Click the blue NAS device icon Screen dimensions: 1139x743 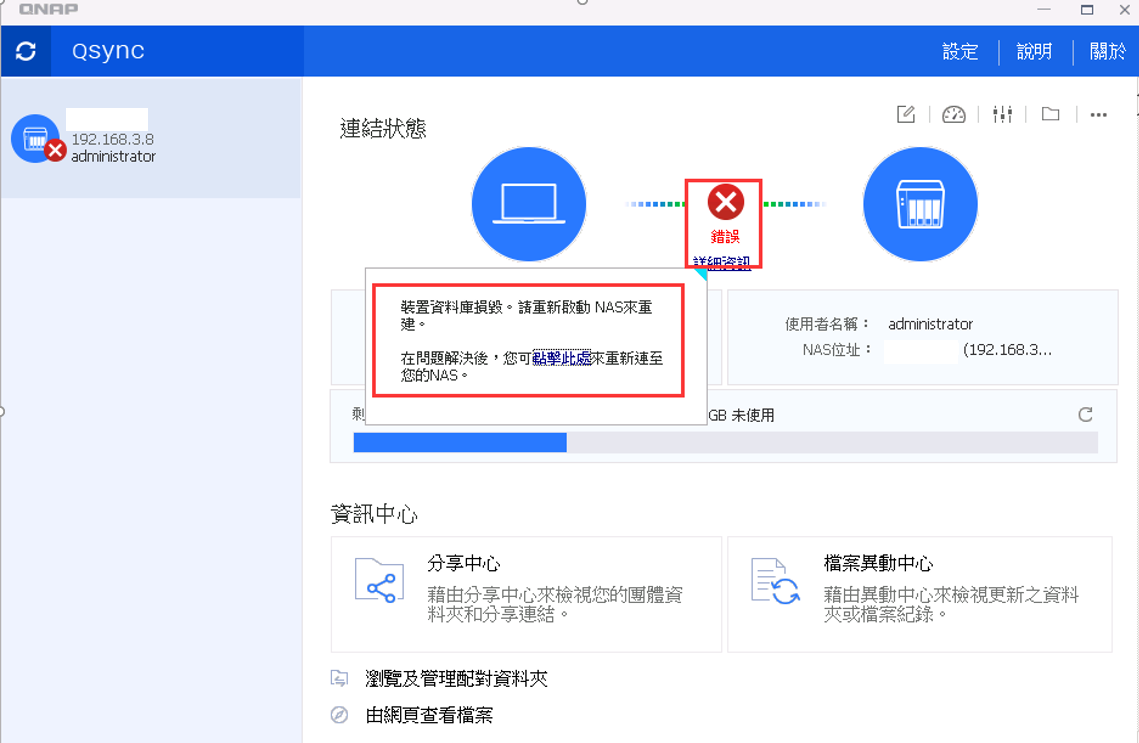point(919,203)
